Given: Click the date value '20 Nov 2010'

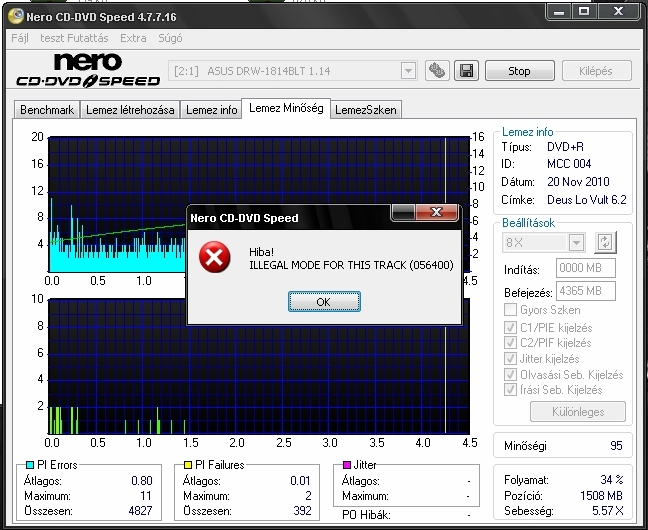Looking at the screenshot, I should [x=578, y=182].
